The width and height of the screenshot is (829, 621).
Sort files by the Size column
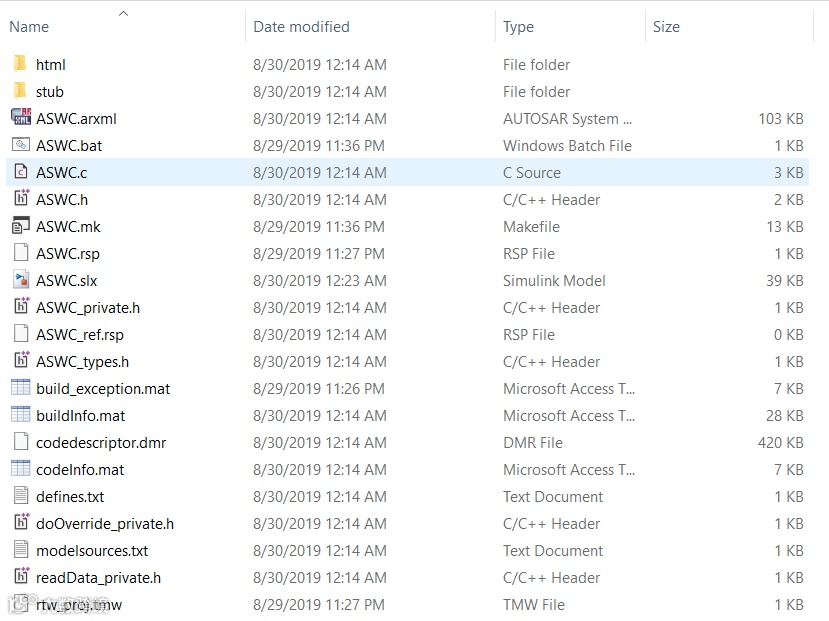(x=666, y=27)
